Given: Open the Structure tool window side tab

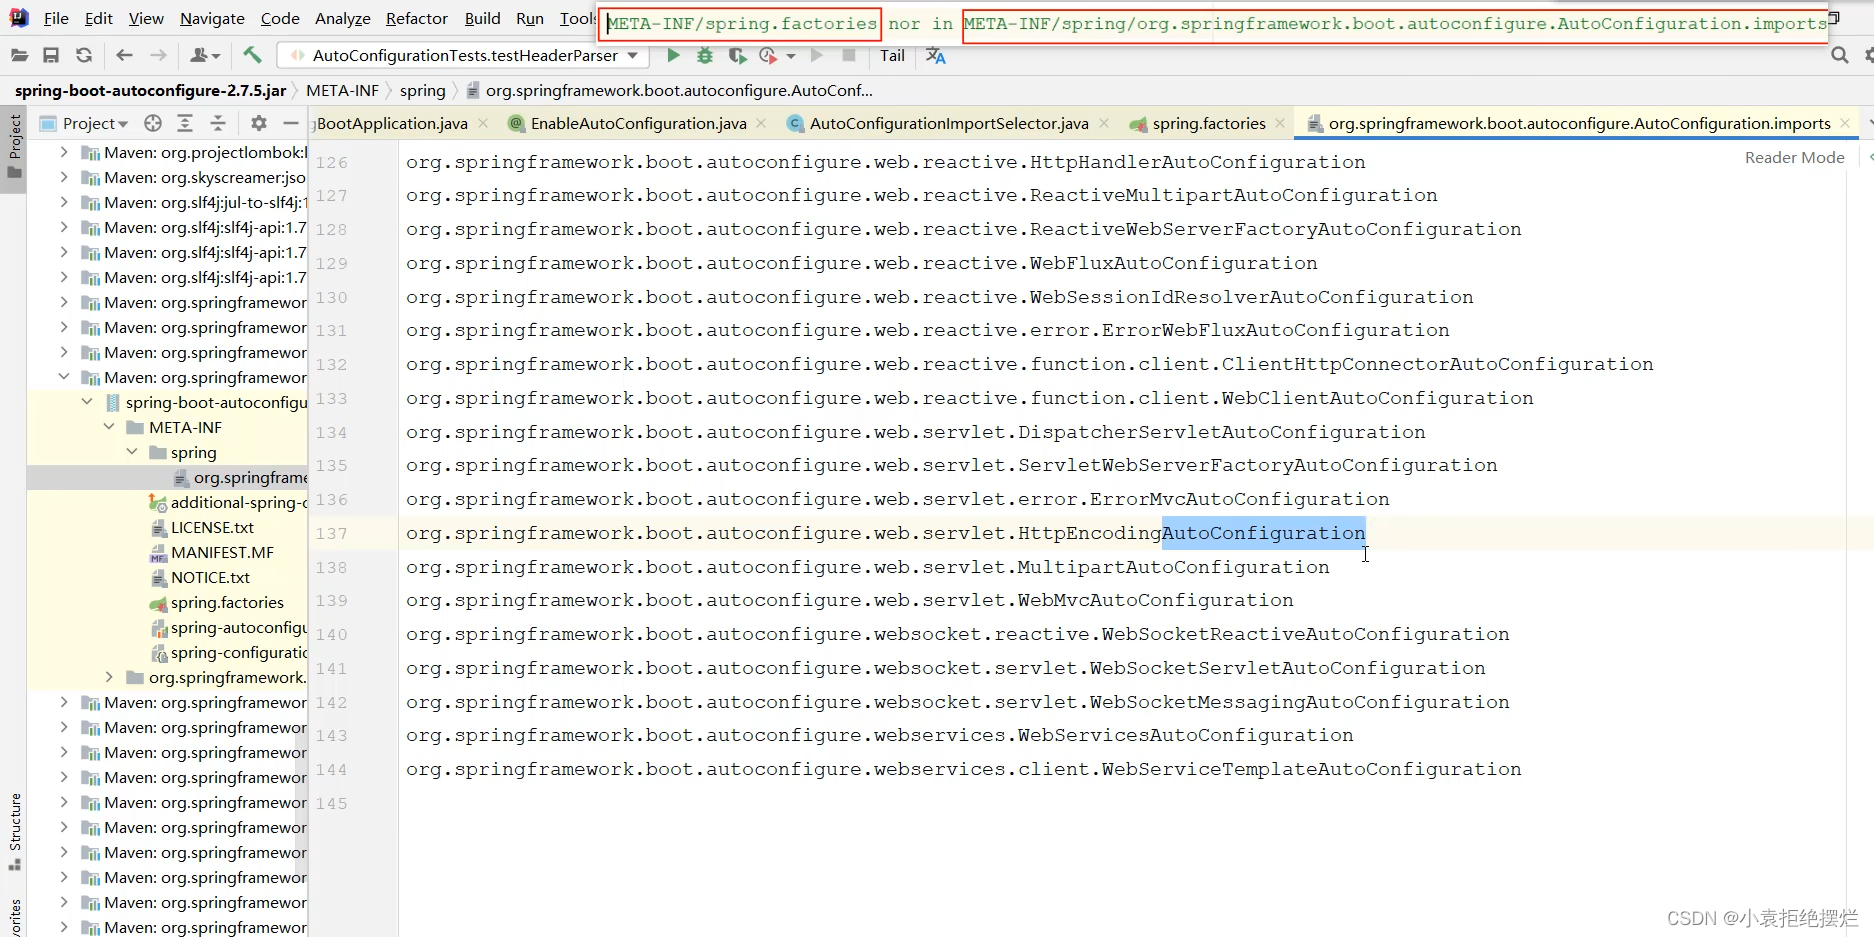Looking at the screenshot, I should [14, 831].
